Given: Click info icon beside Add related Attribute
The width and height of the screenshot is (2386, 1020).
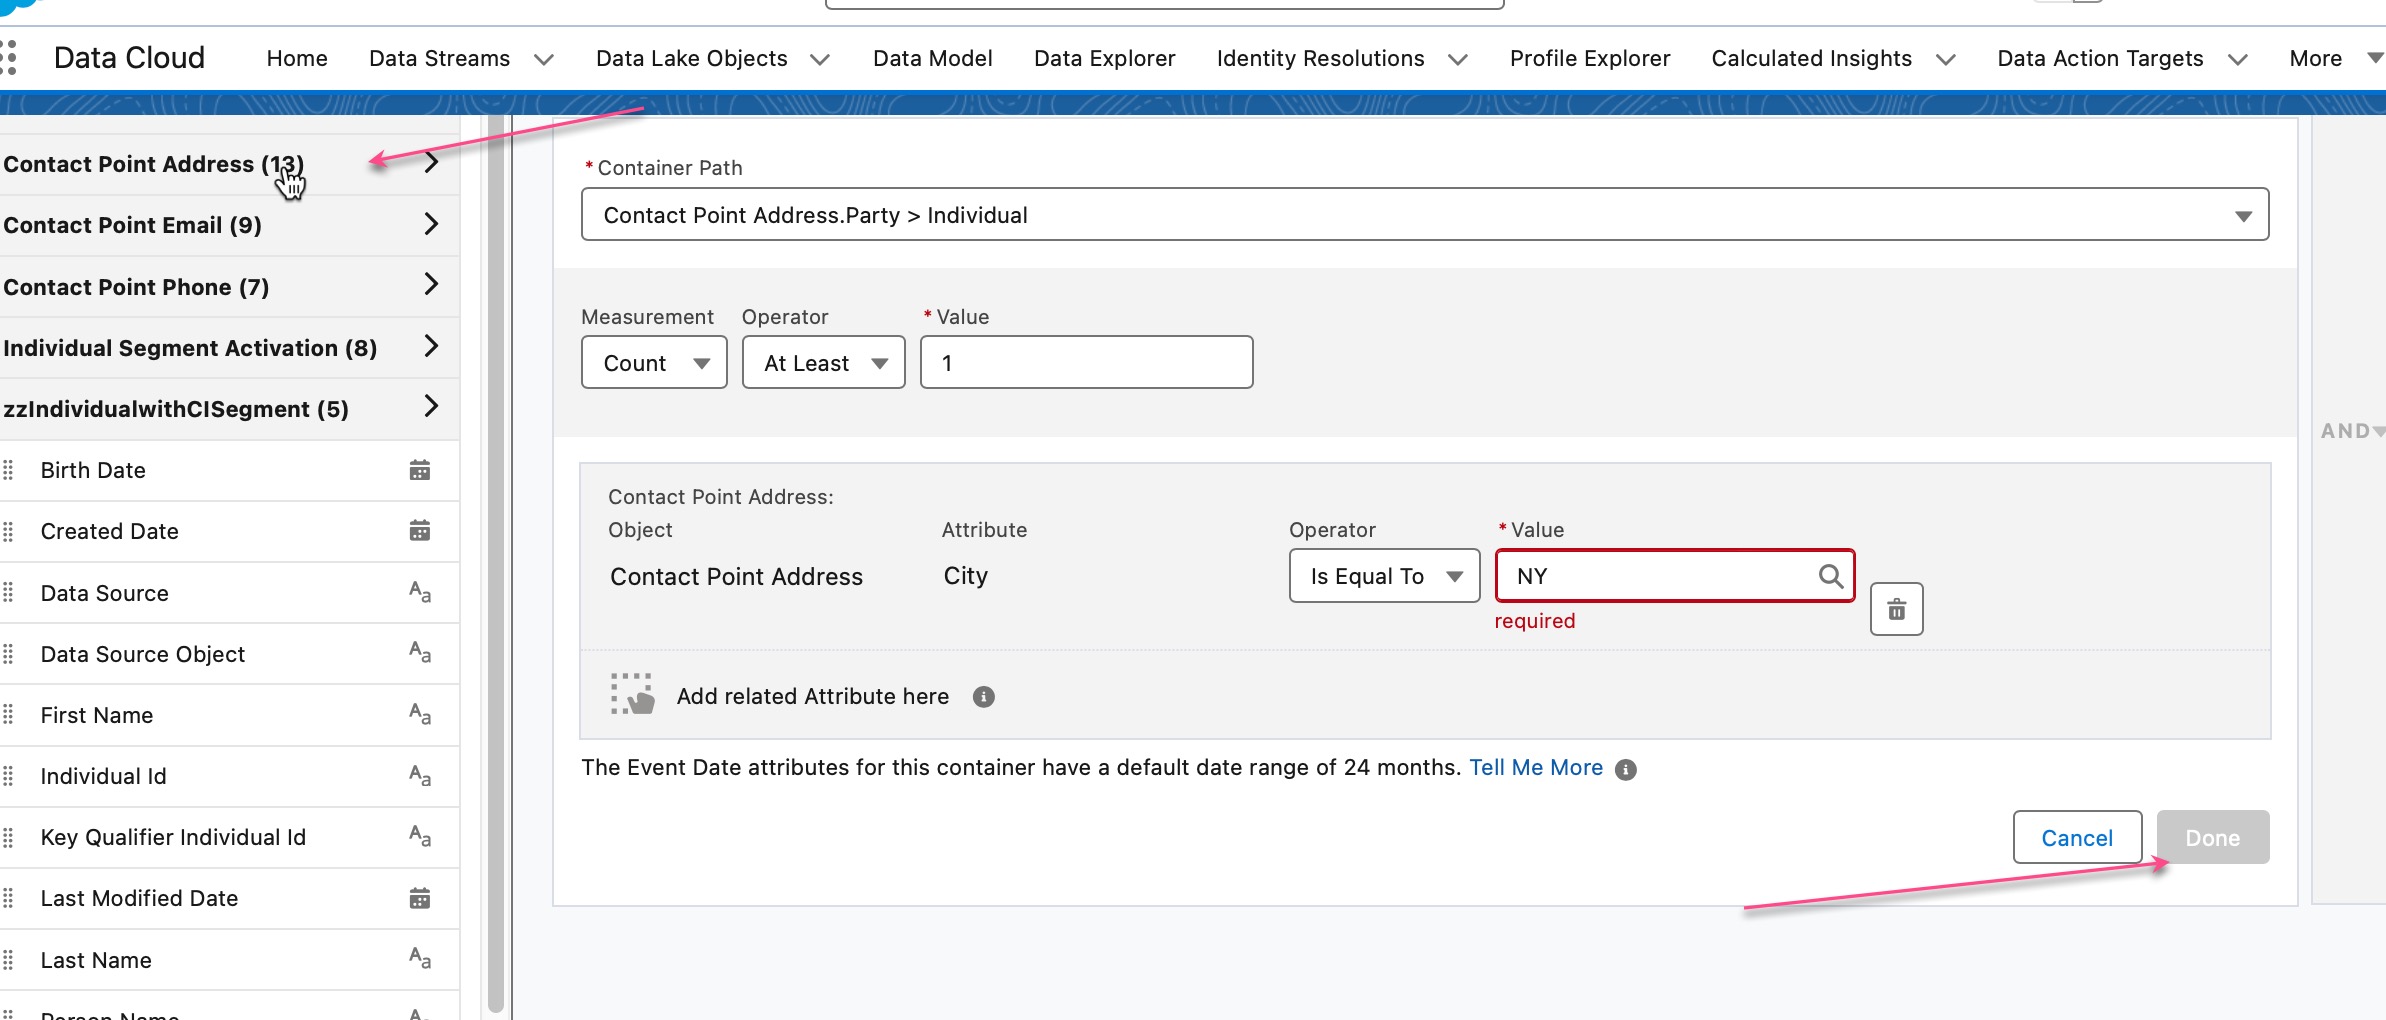Looking at the screenshot, I should (984, 697).
